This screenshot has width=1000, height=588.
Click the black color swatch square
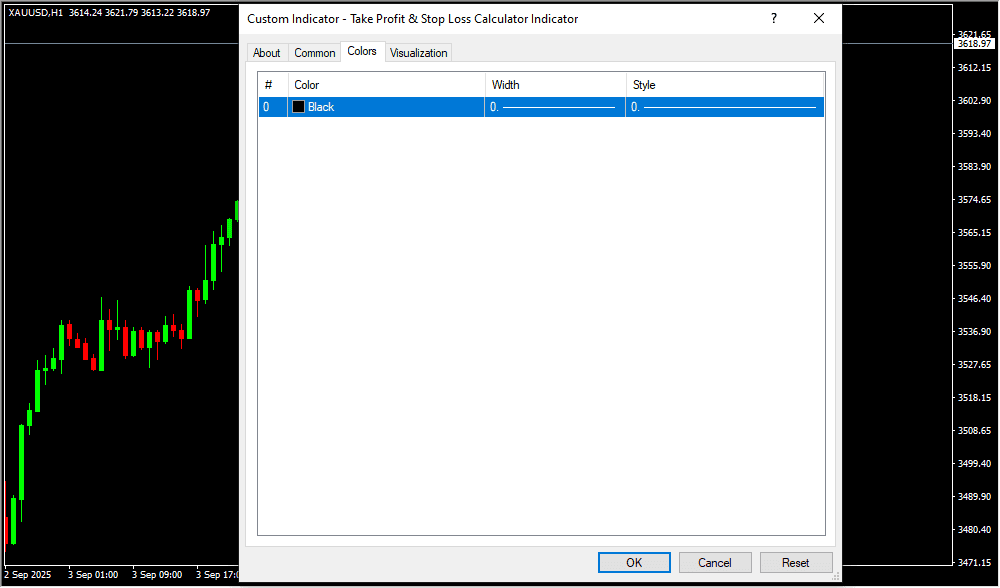point(298,107)
